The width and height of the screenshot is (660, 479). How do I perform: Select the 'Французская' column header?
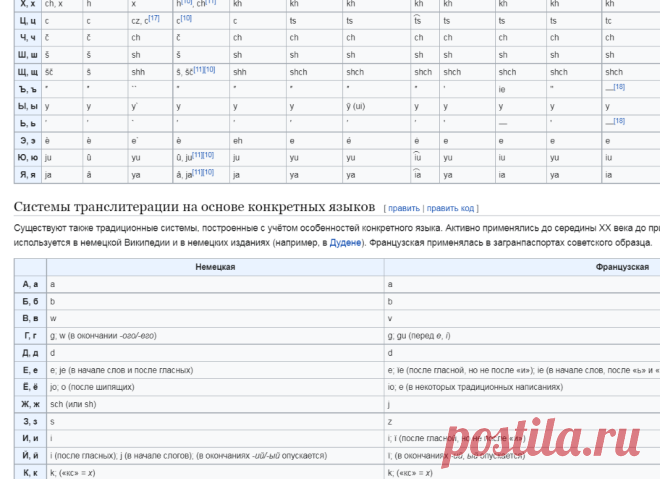click(x=622, y=267)
